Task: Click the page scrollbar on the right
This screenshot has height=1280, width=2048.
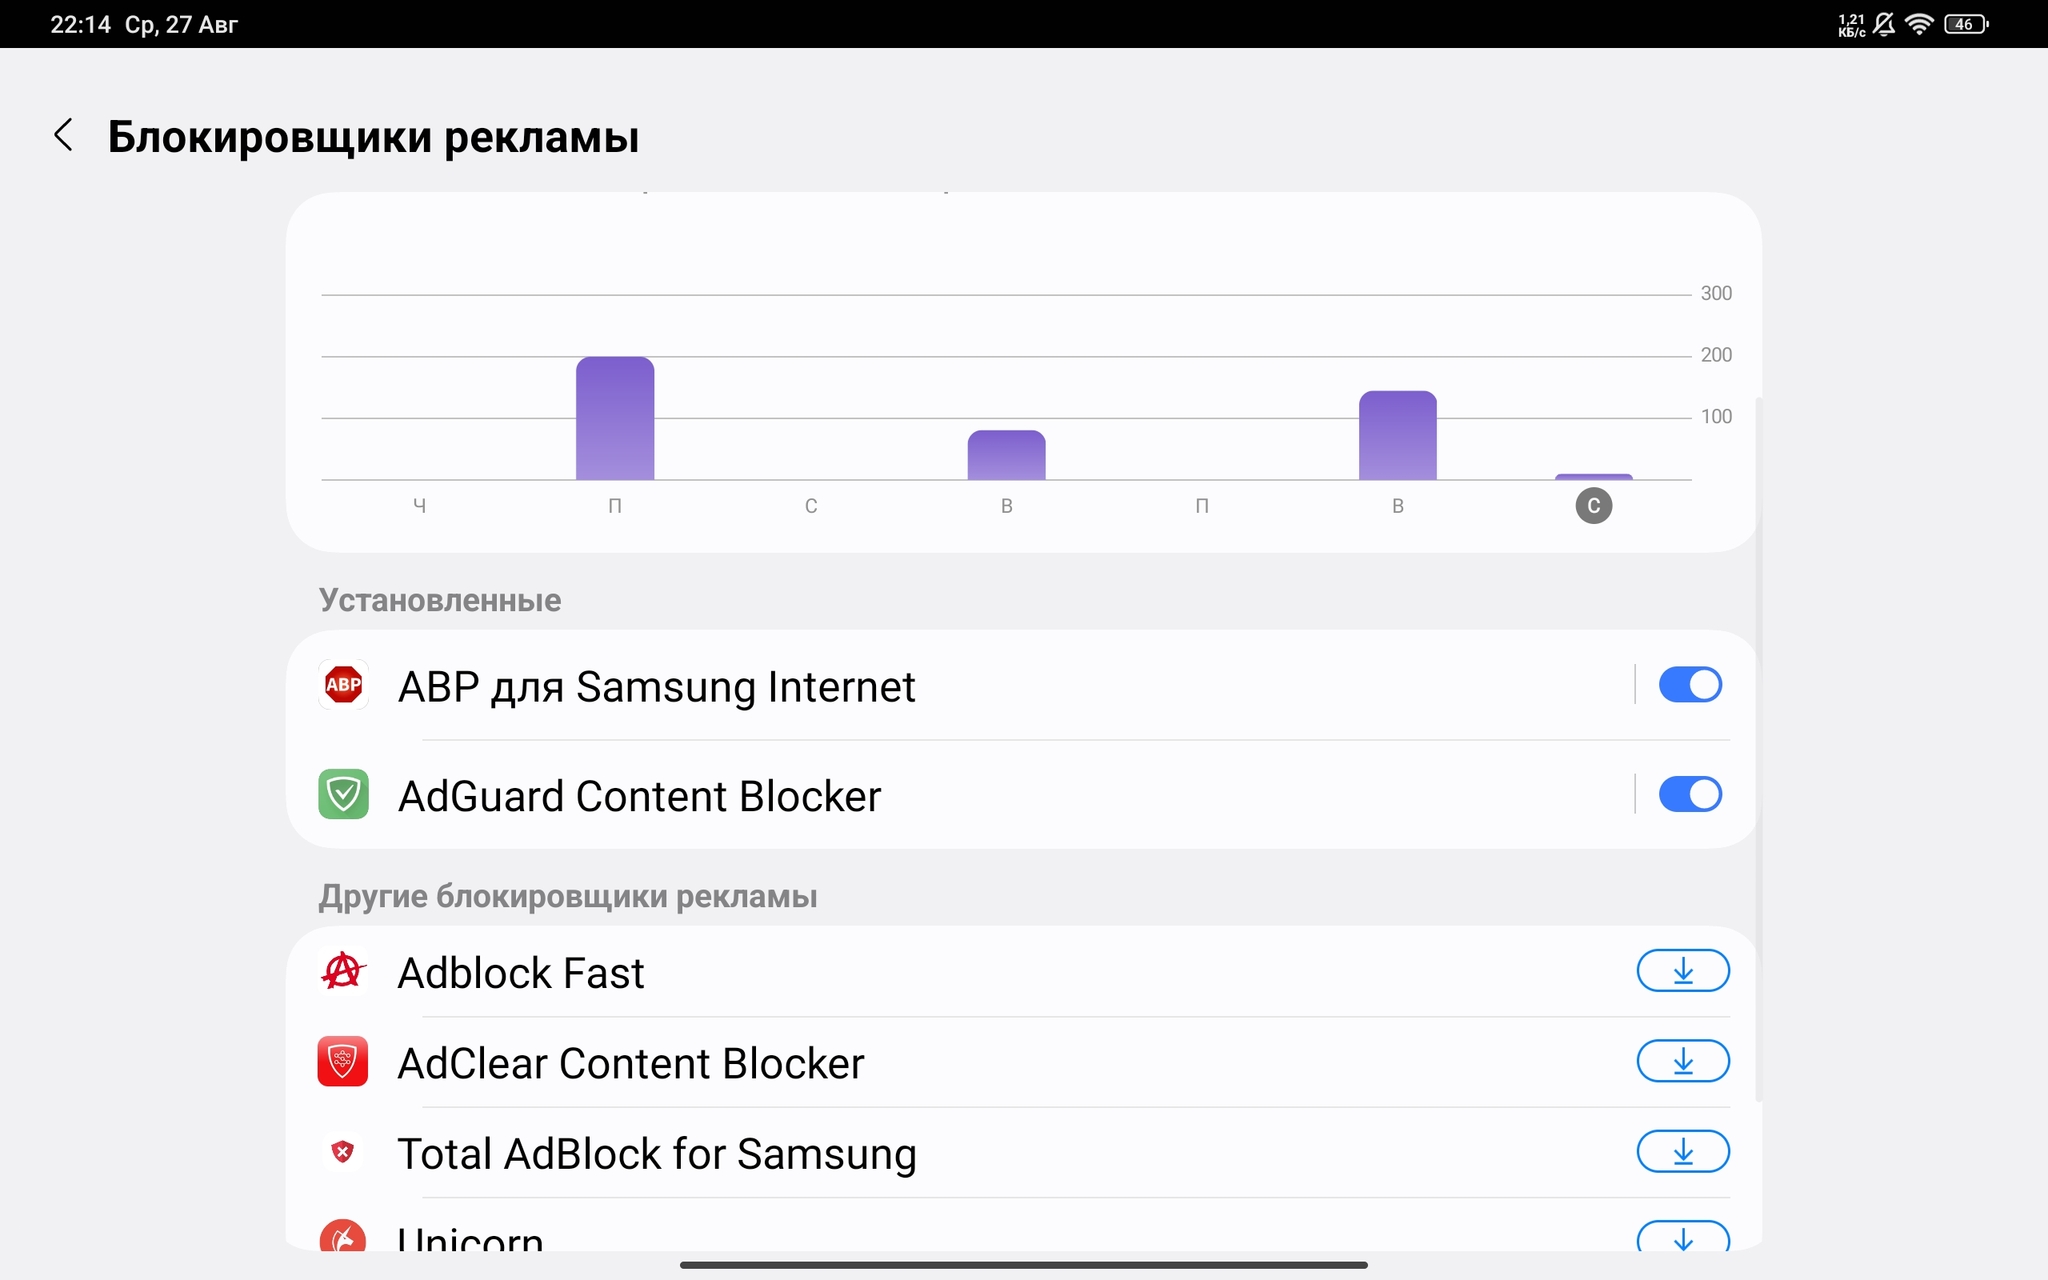Action: [1759, 750]
